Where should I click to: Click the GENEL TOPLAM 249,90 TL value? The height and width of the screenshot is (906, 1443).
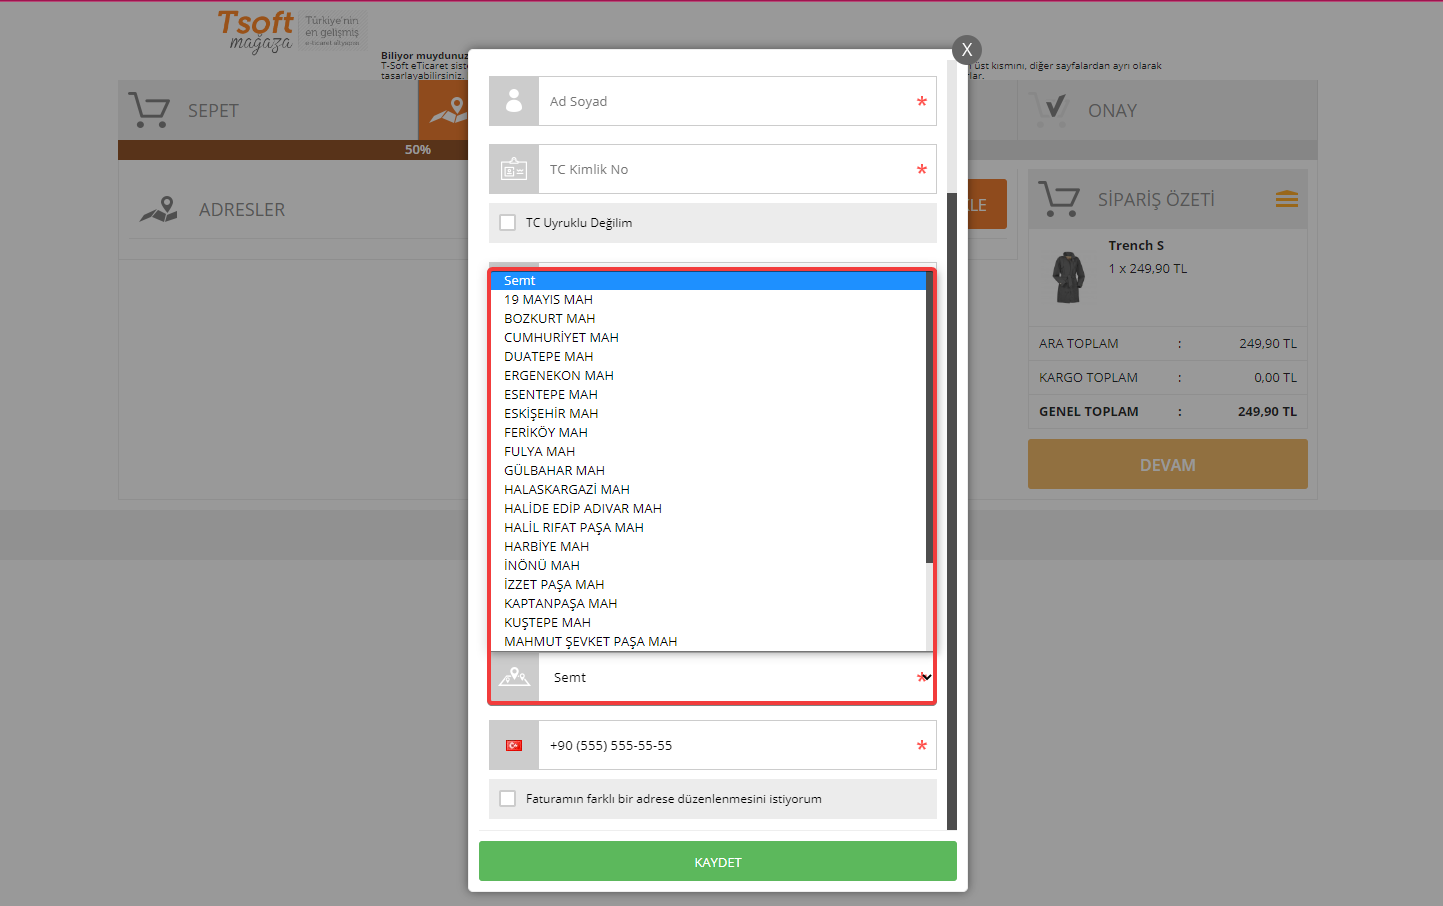coord(1267,412)
